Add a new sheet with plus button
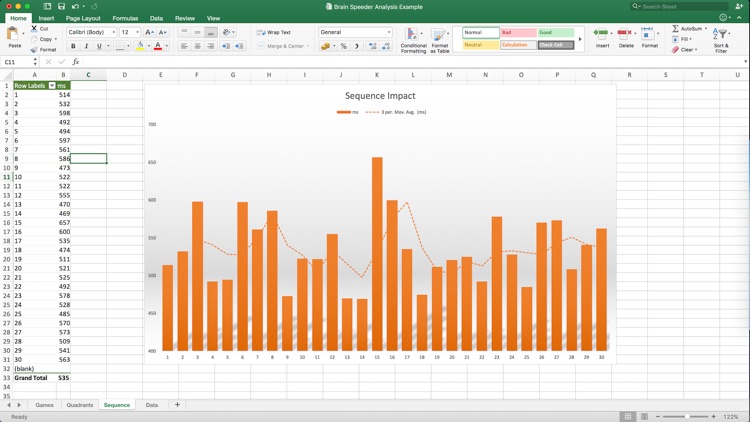750x422 pixels. tap(177, 405)
